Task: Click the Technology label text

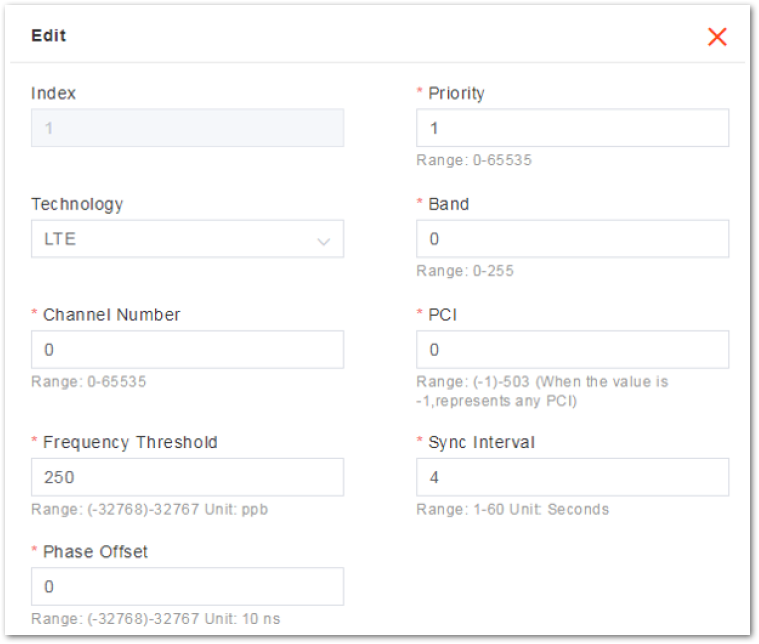Action: pyautogui.click(x=77, y=204)
